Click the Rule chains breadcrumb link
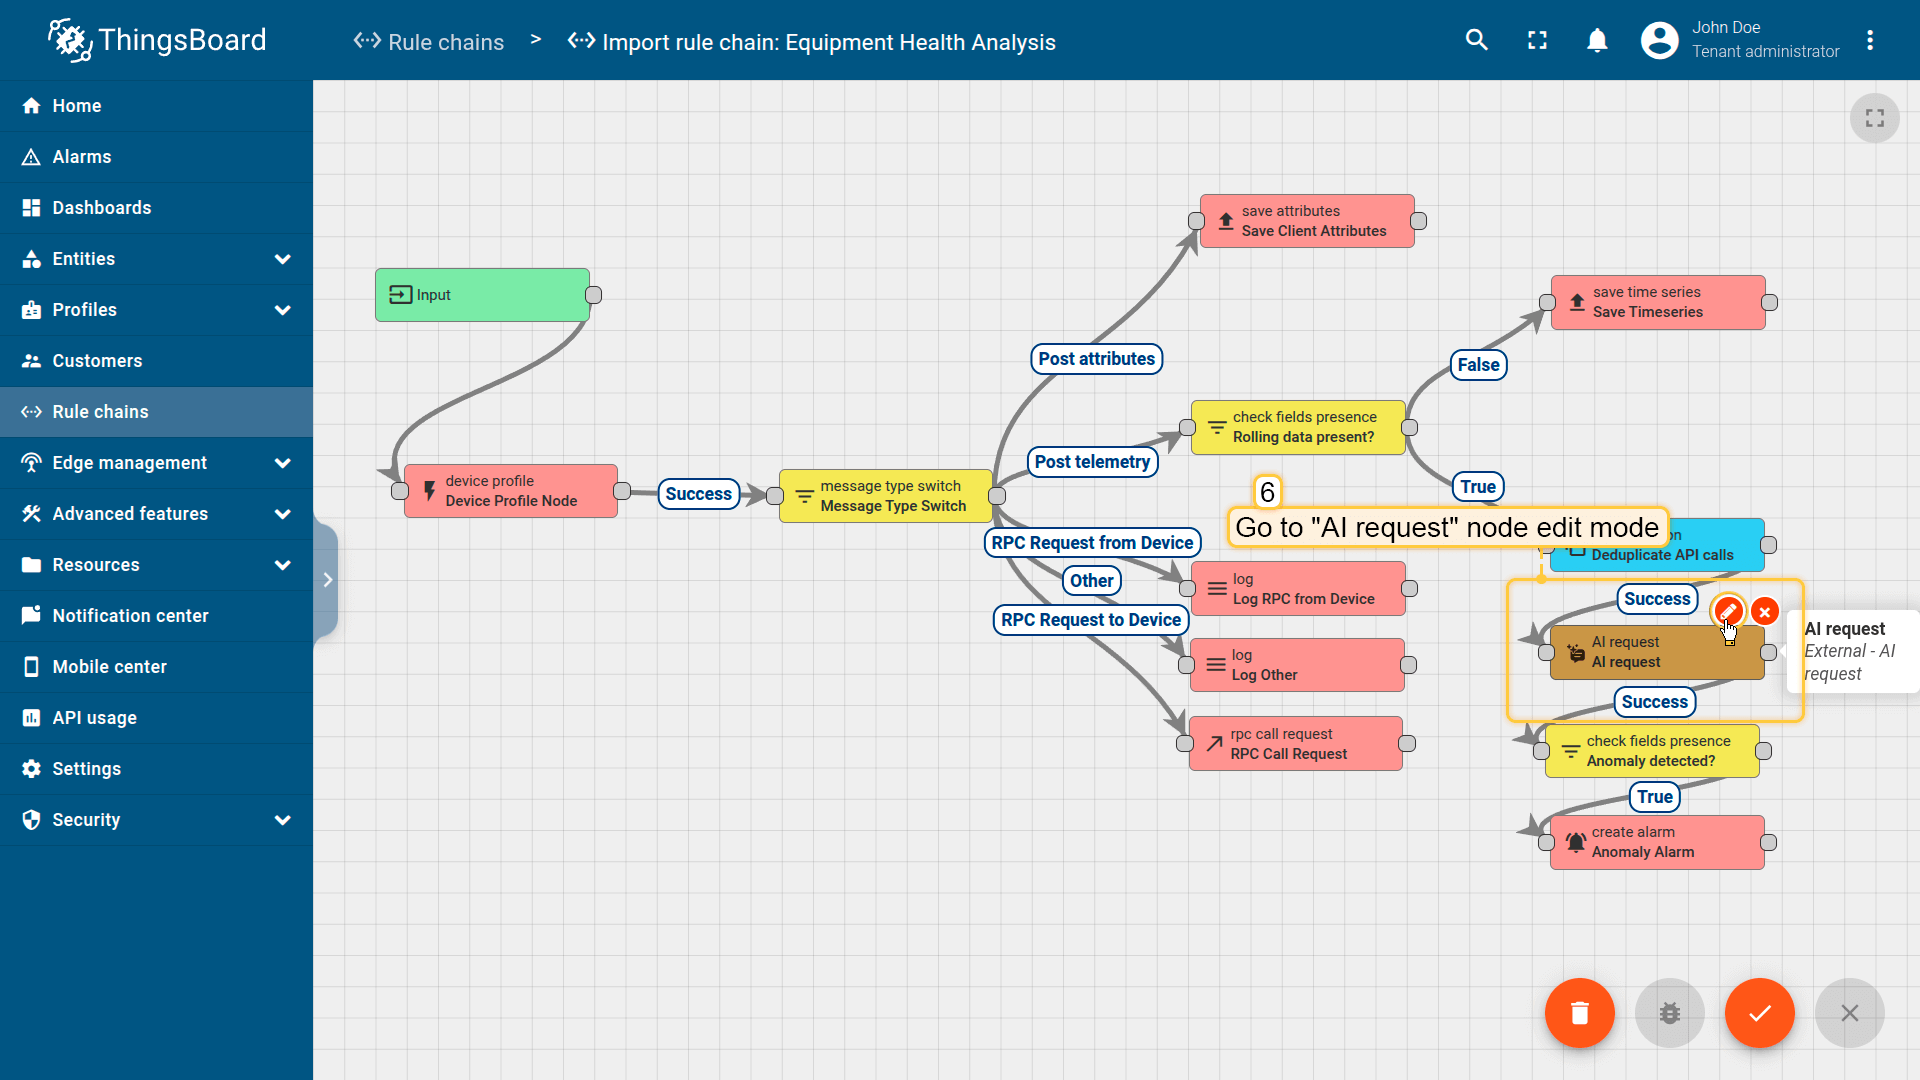Screen dimensions: 1920x1080 click(429, 42)
